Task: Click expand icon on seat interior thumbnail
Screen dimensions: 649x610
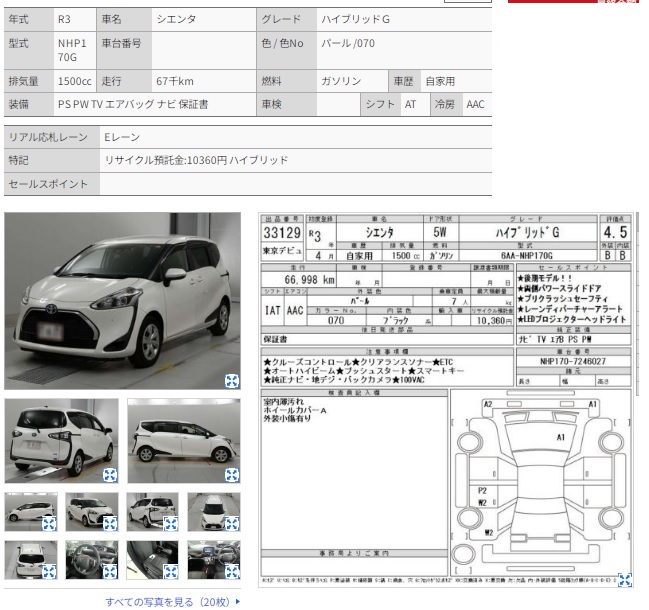Action: (171, 572)
